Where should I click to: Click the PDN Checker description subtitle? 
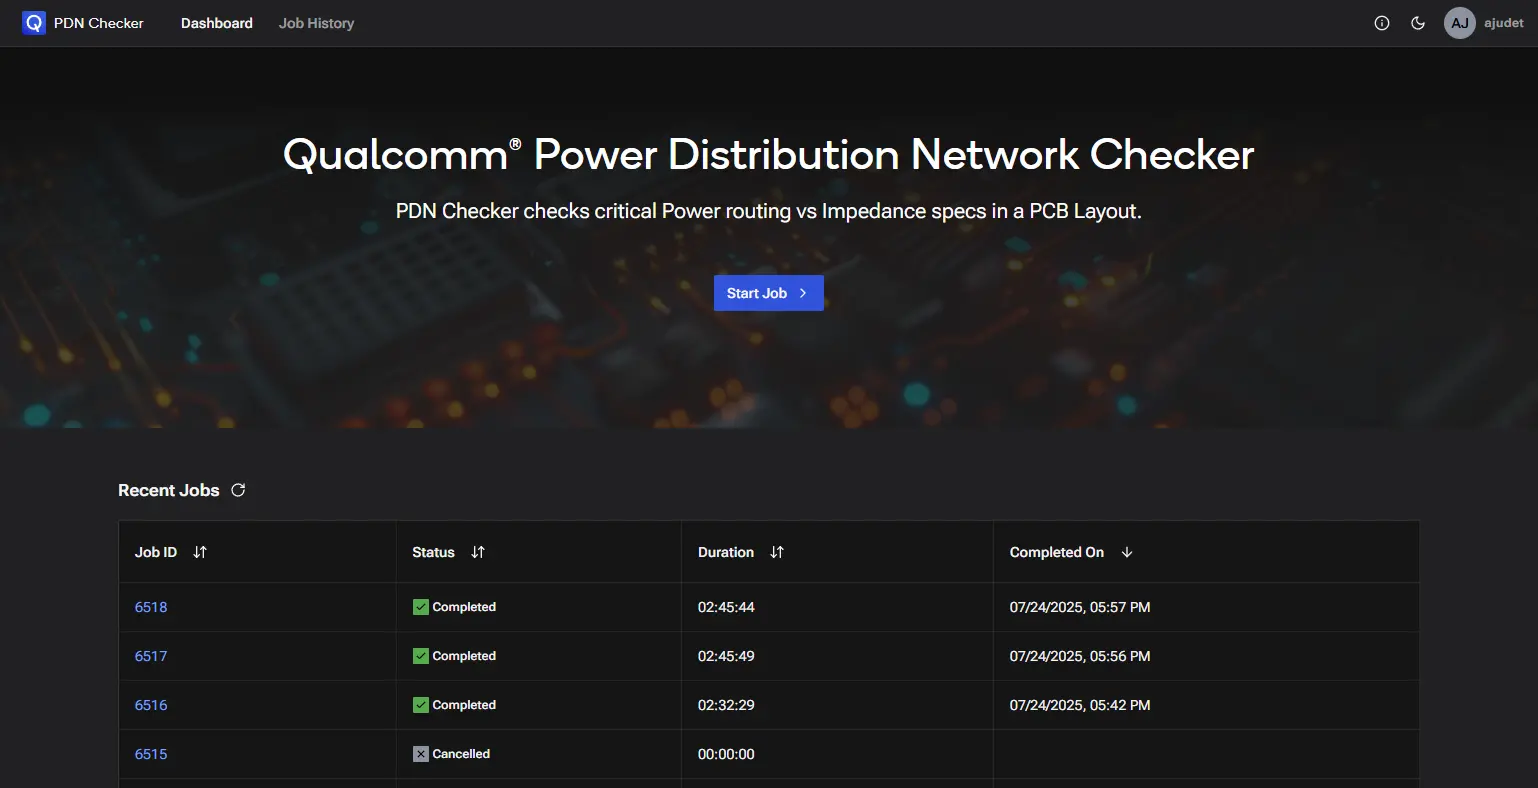(768, 211)
